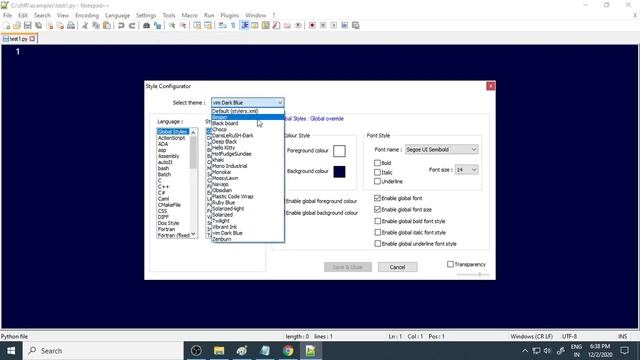Click the Zoom In toolbar icon

pyautogui.click(x=172, y=25)
